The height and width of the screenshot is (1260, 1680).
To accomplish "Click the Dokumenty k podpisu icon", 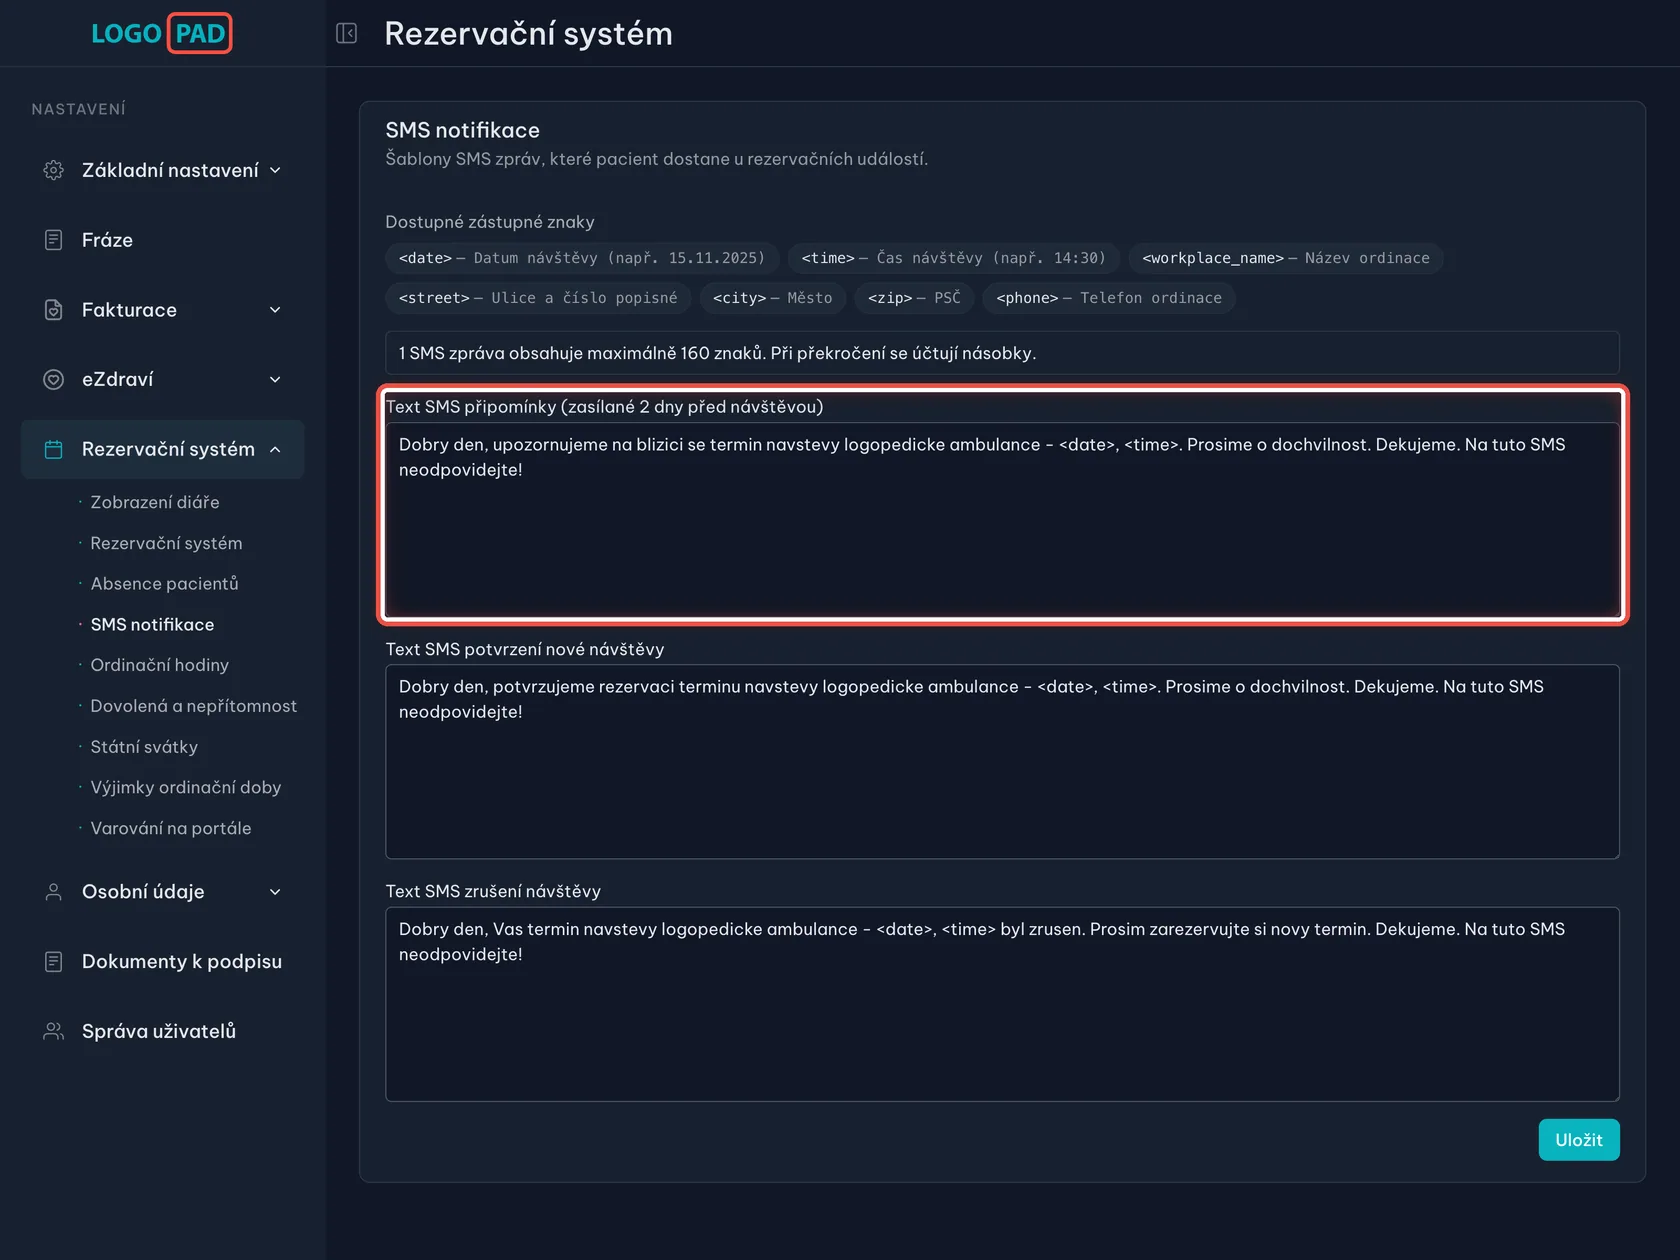I will coord(54,962).
